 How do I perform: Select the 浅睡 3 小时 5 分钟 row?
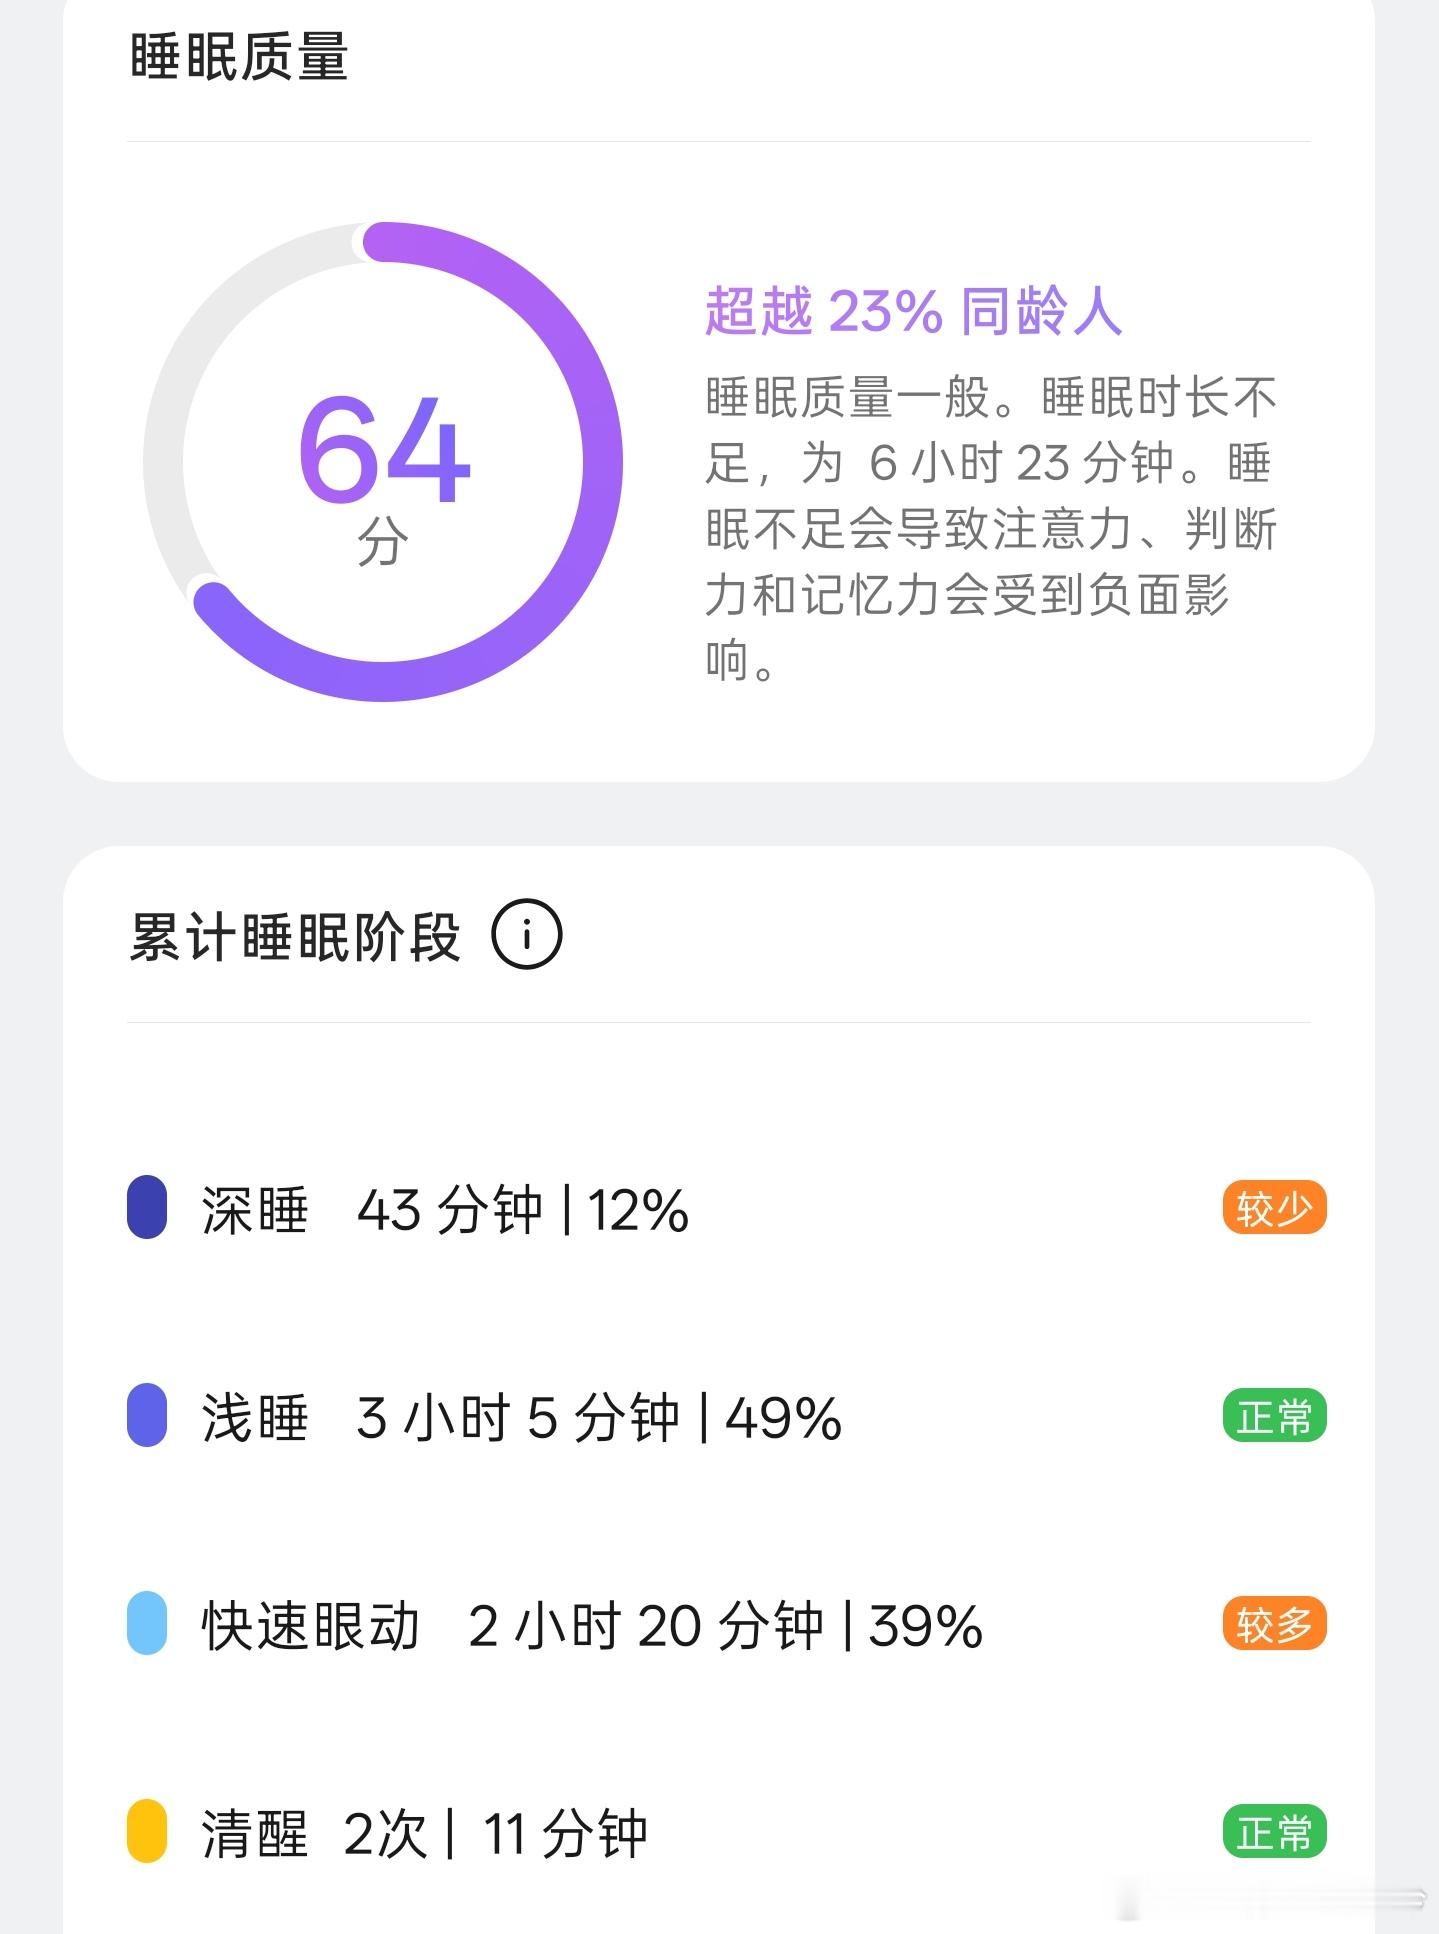(x=726, y=1416)
